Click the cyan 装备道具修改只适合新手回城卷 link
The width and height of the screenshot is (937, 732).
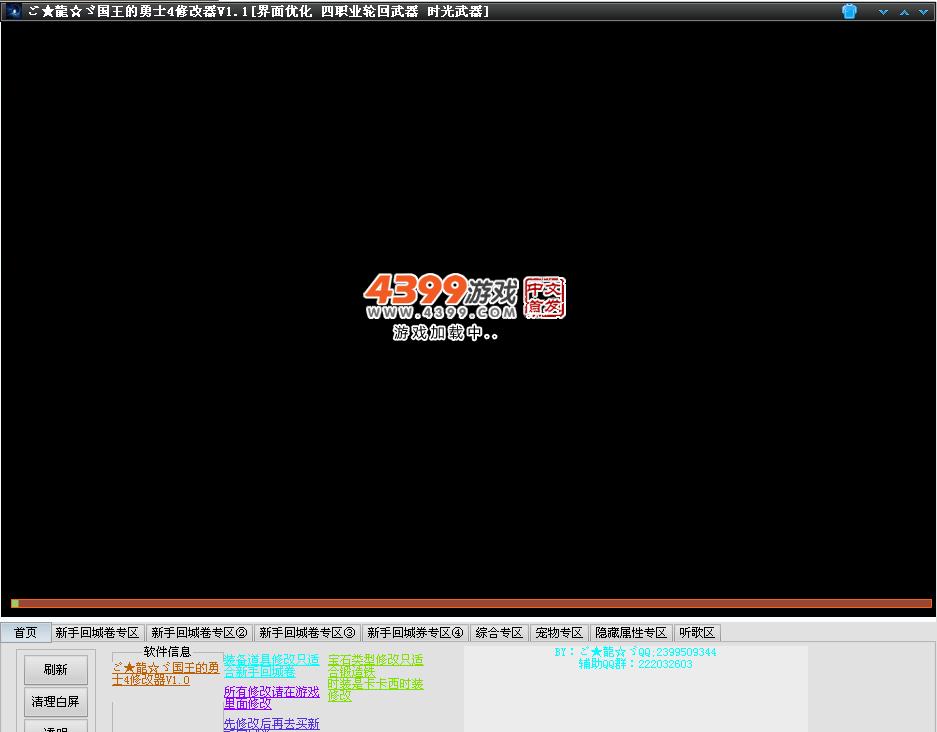coord(271,665)
